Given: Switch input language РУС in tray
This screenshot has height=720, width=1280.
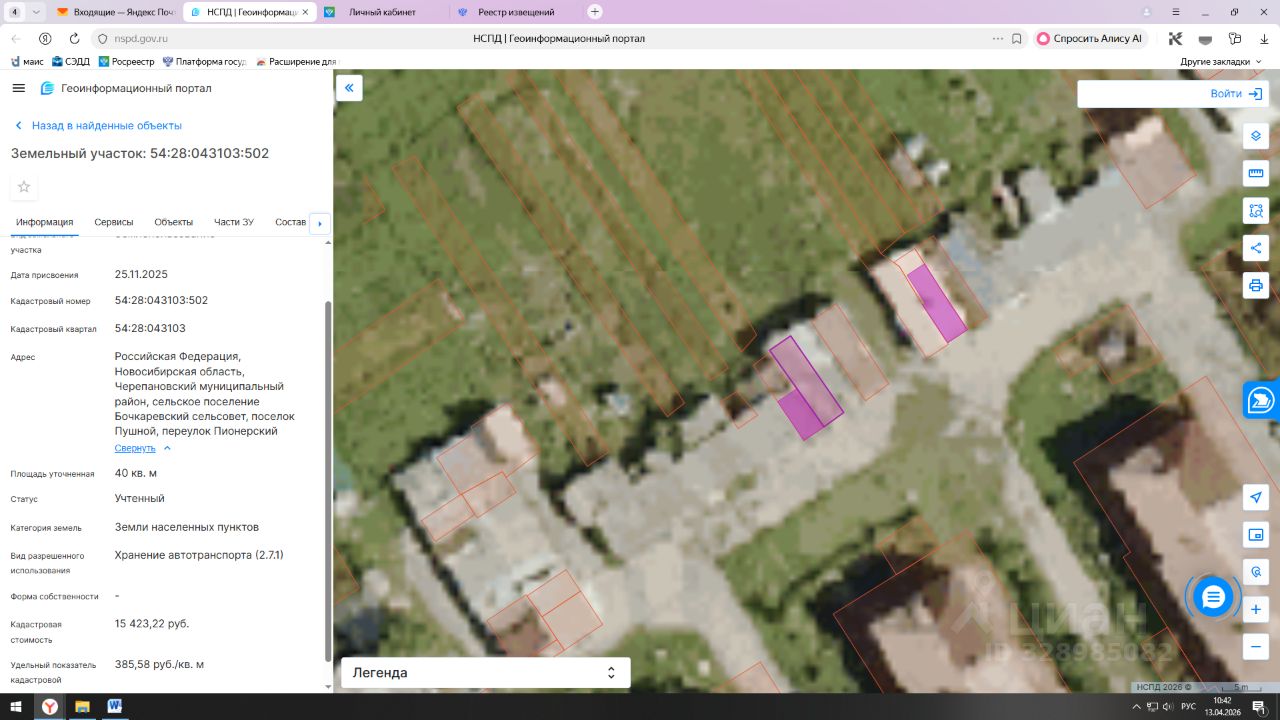Looking at the screenshot, I should 1188,707.
